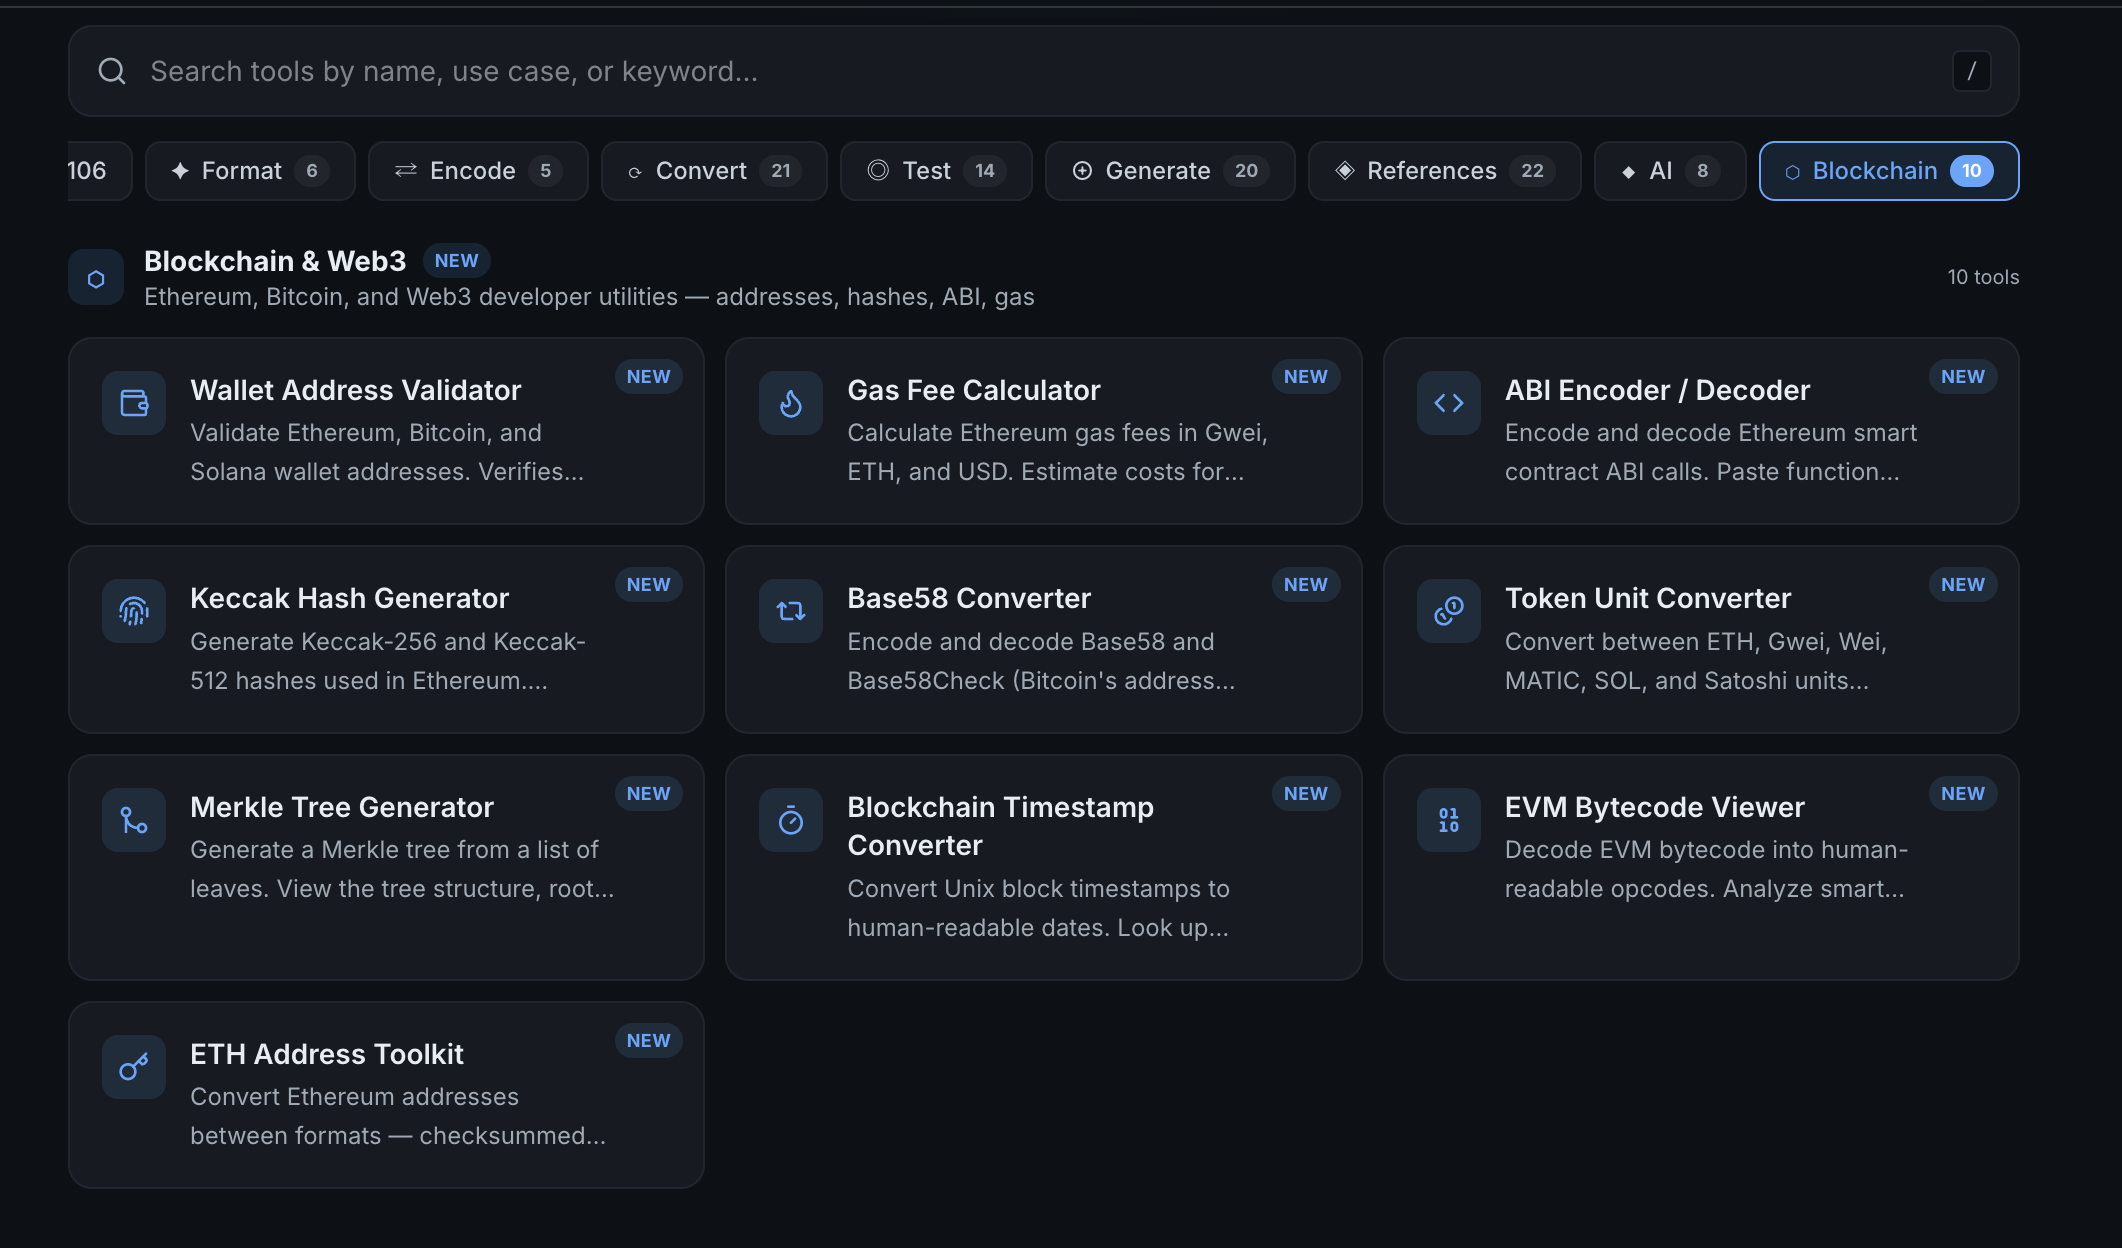Click the NEW badge on ABI Encoder / Decoder

pos(1962,376)
